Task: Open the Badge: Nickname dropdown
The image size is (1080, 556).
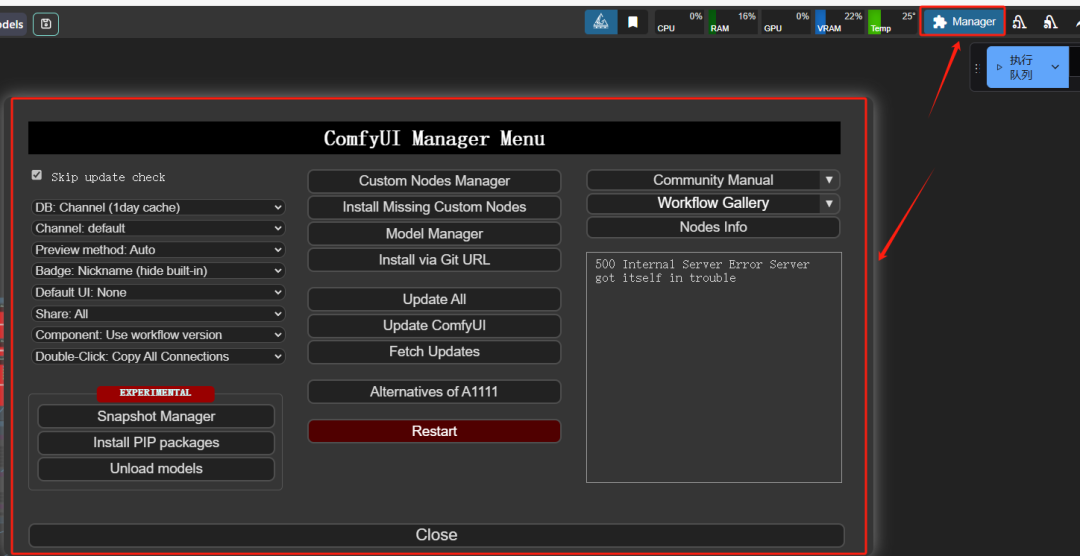Action: tap(158, 271)
